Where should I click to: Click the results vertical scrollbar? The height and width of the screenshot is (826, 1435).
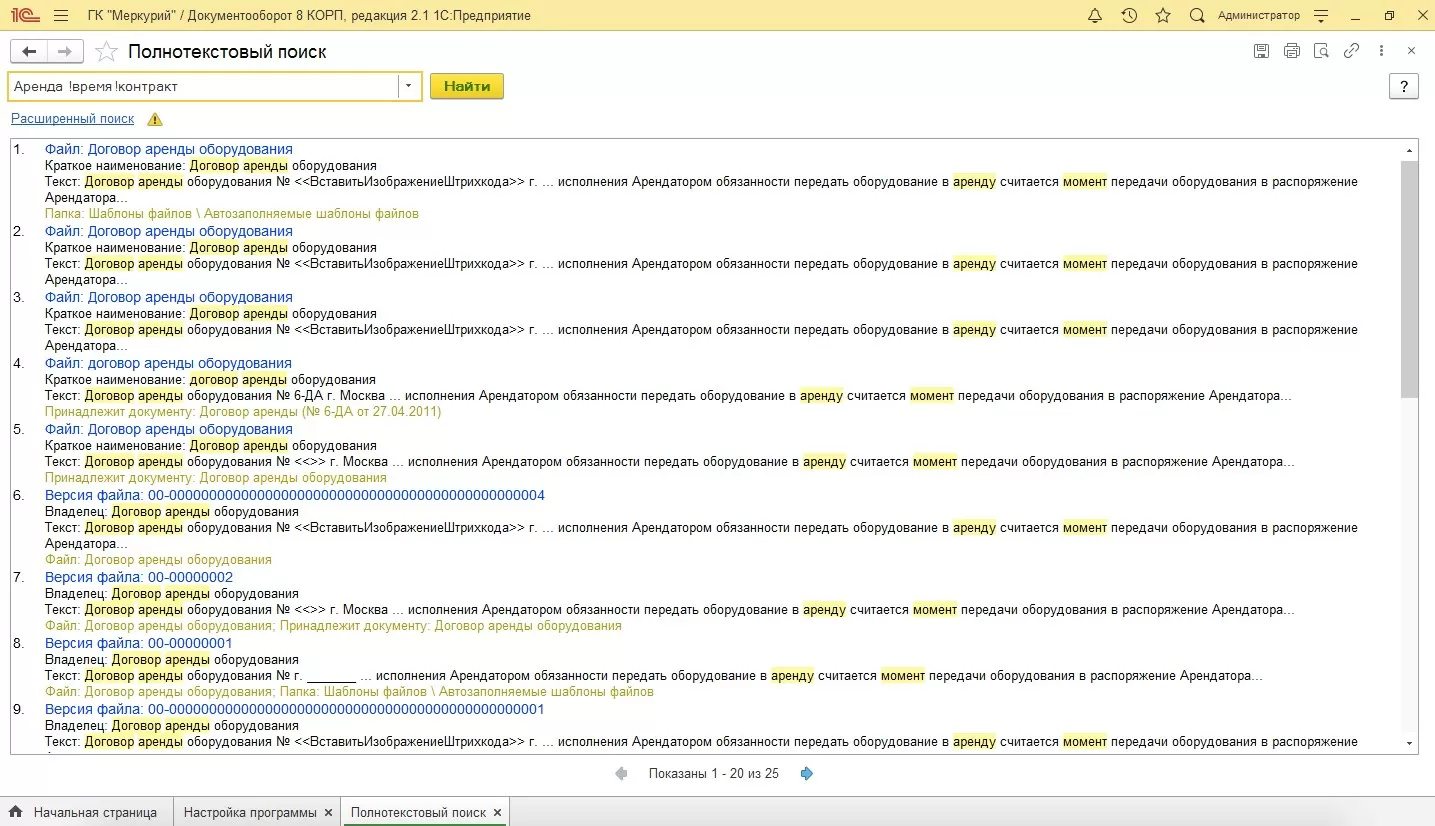pos(1410,280)
